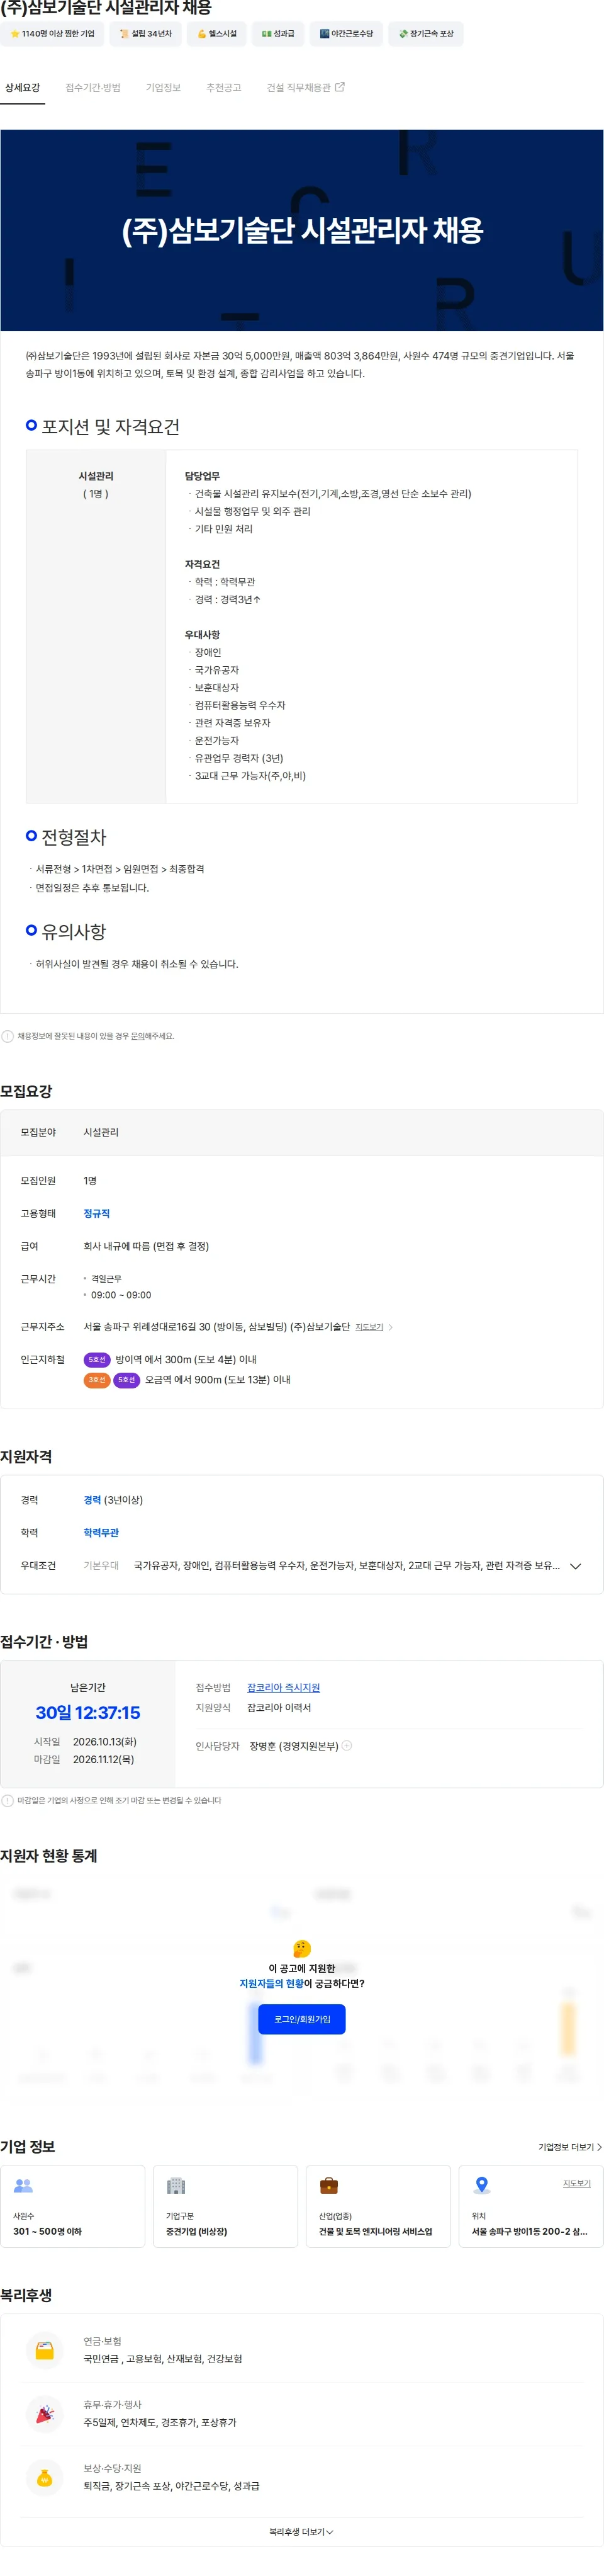Click the 30일 12:37:15 remaining time text
604x2576 pixels.
coord(88,1713)
